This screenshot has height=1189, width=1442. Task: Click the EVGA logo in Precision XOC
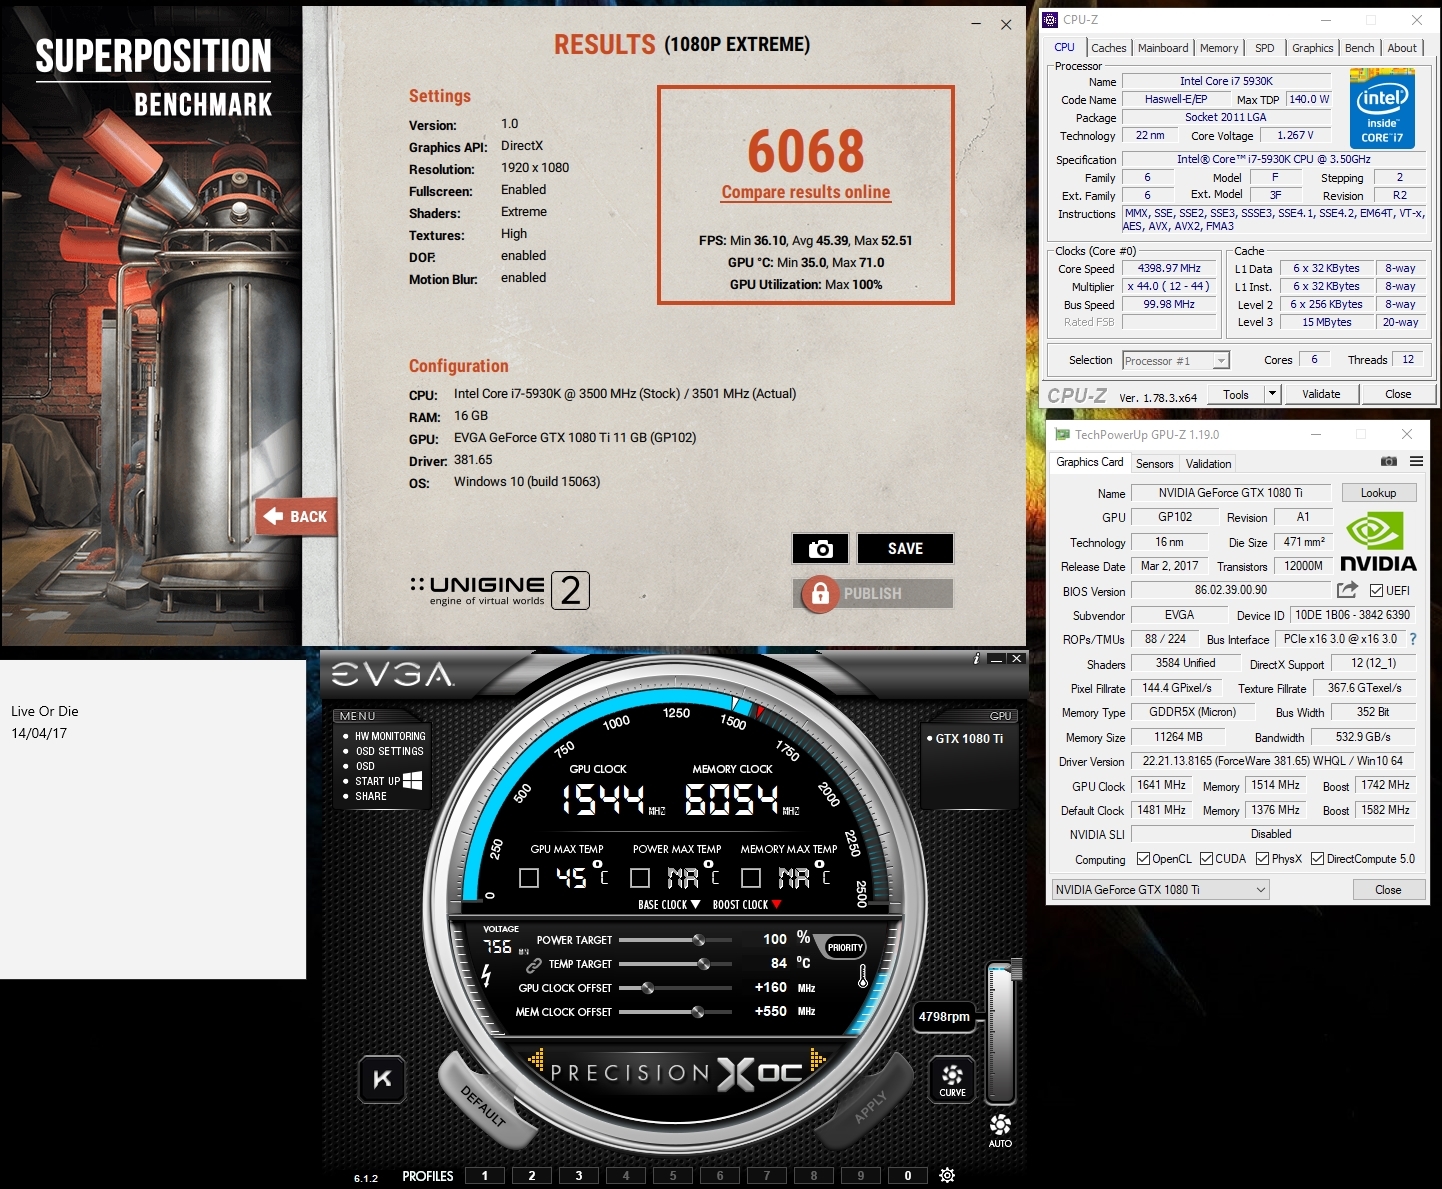point(393,675)
